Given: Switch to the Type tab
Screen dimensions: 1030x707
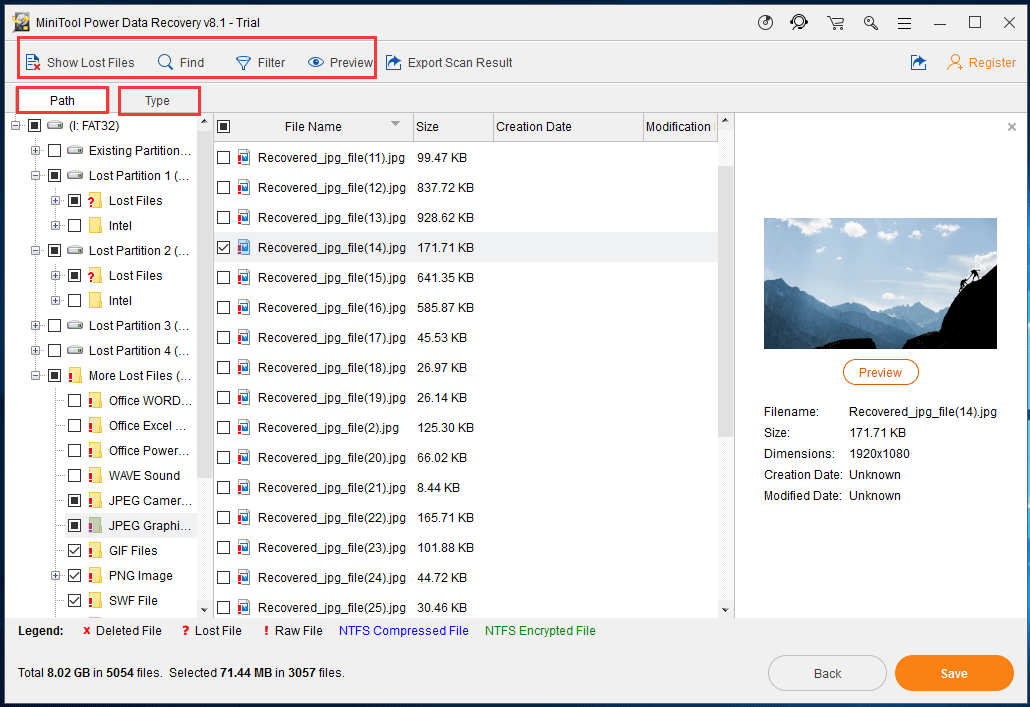Looking at the screenshot, I should coord(157,100).
